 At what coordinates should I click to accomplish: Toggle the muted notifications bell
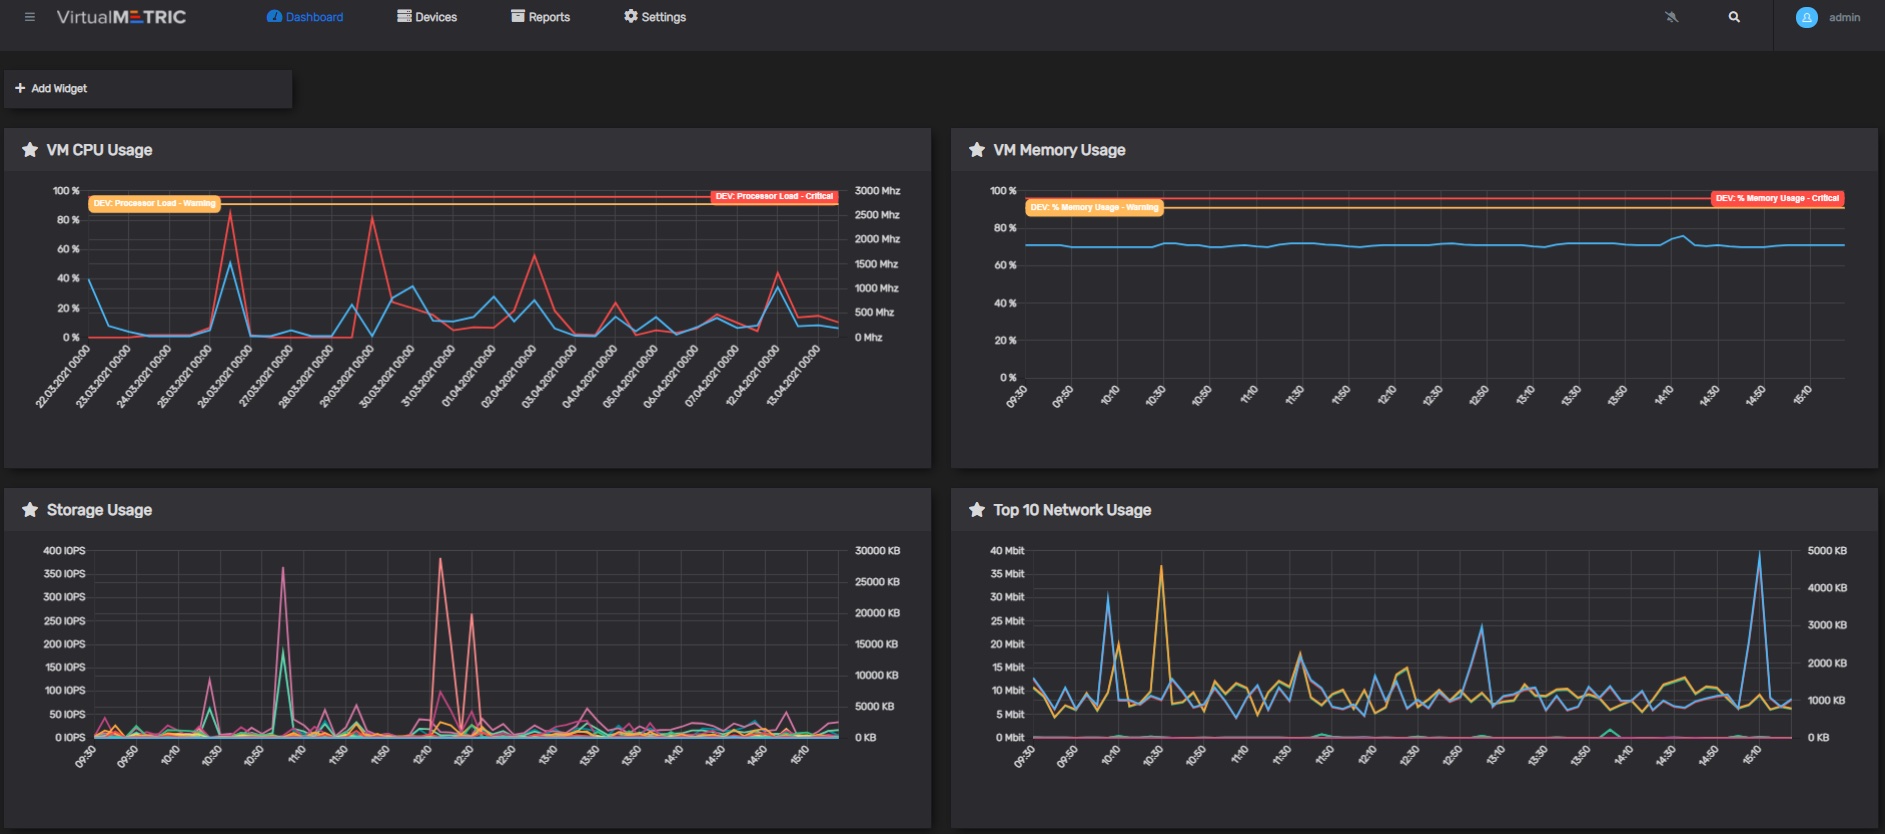1671,17
